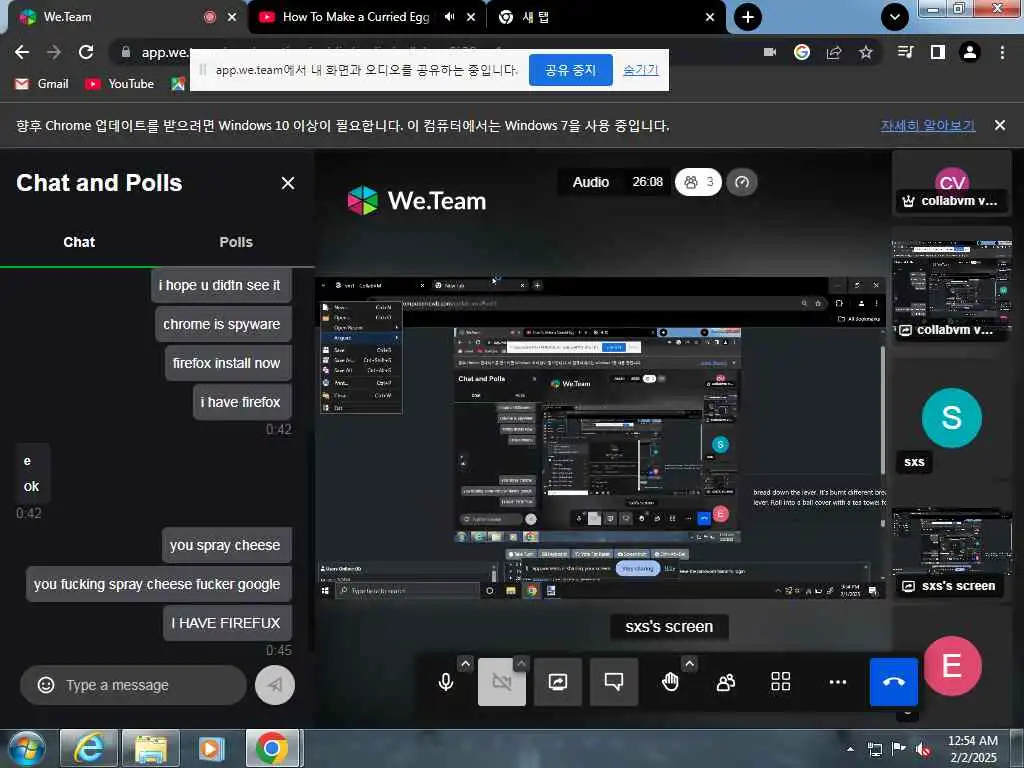Open the Chrome three-dot menu
The width and height of the screenshot is (1024, 768).
point(1002,52)
